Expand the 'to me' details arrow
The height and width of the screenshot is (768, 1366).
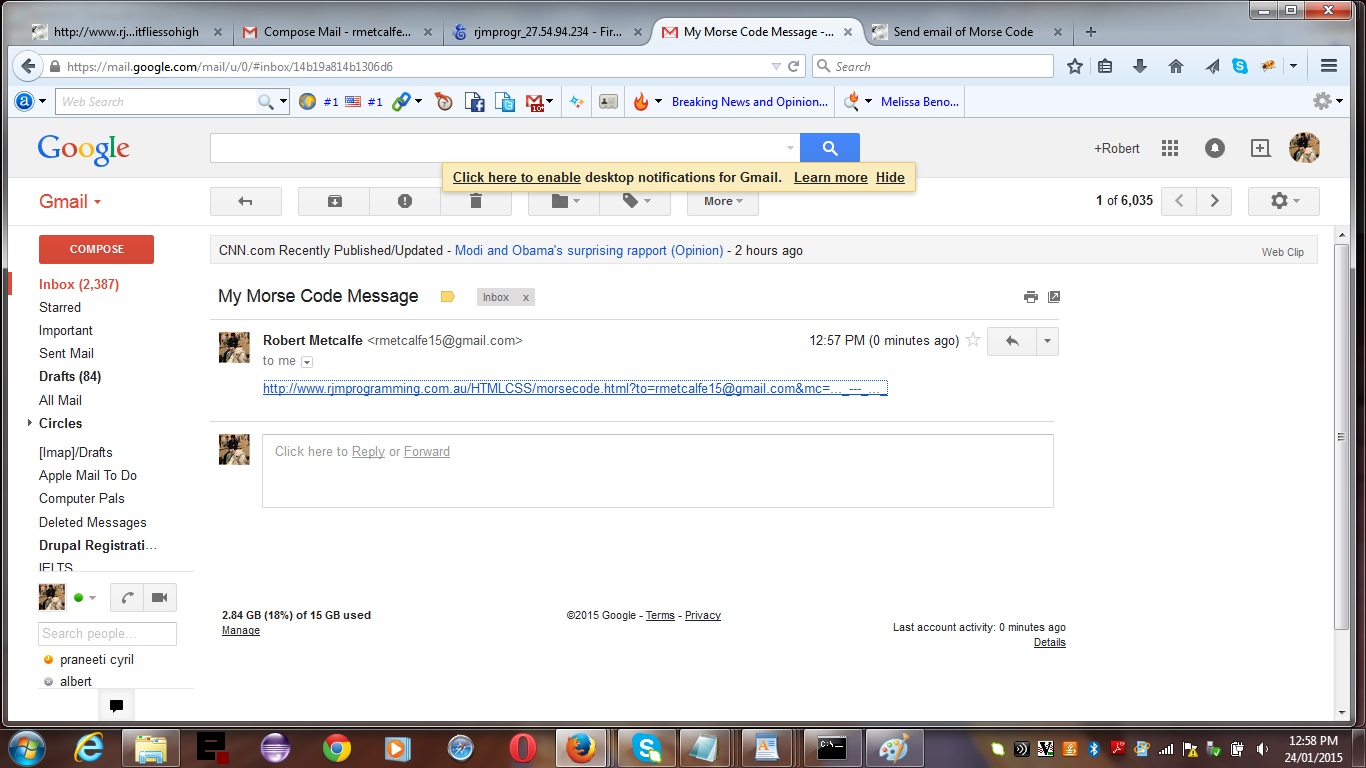click(307, 362)
